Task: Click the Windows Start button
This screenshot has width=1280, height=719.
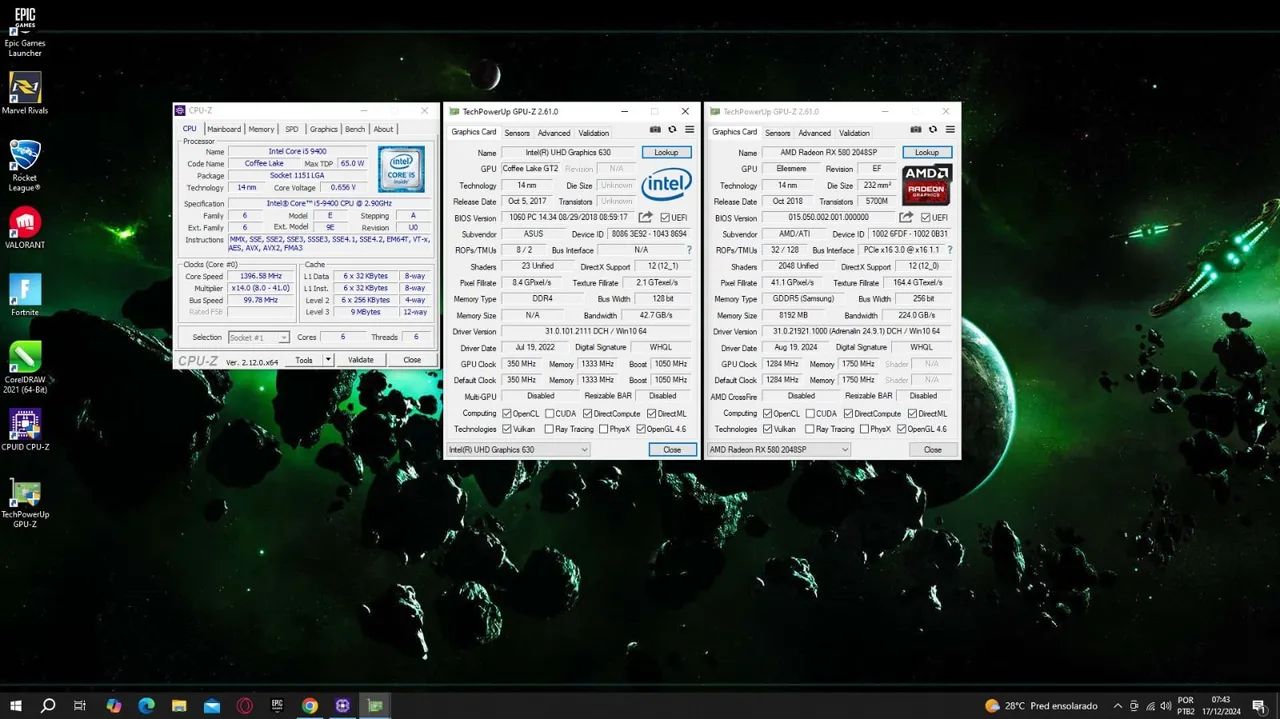Action: coord(15,705)
